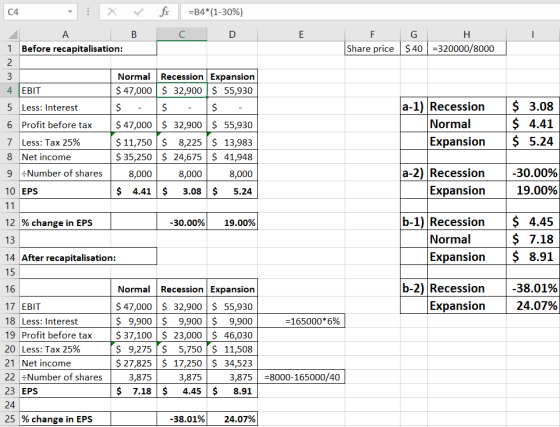
Task: Select row 4 header
Action: pos(10,90)
